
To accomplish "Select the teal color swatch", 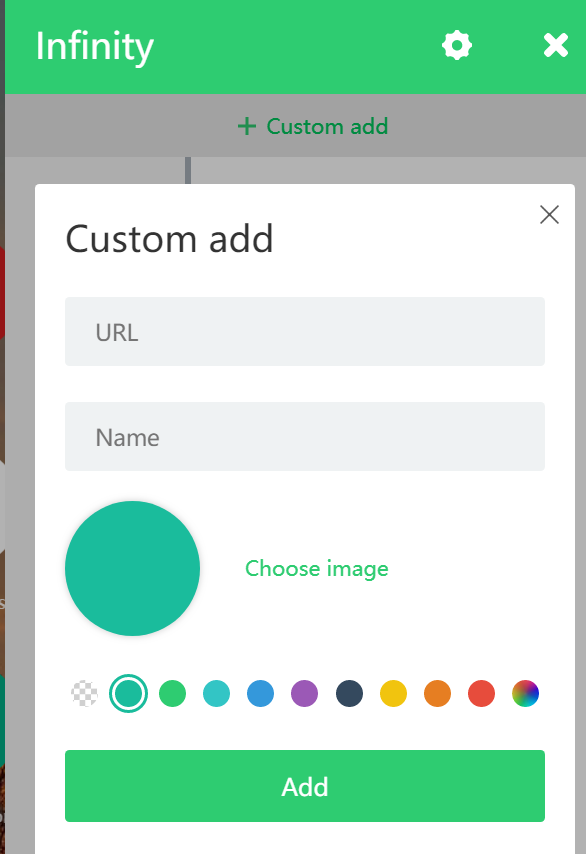I will click(x=129, y=694).
